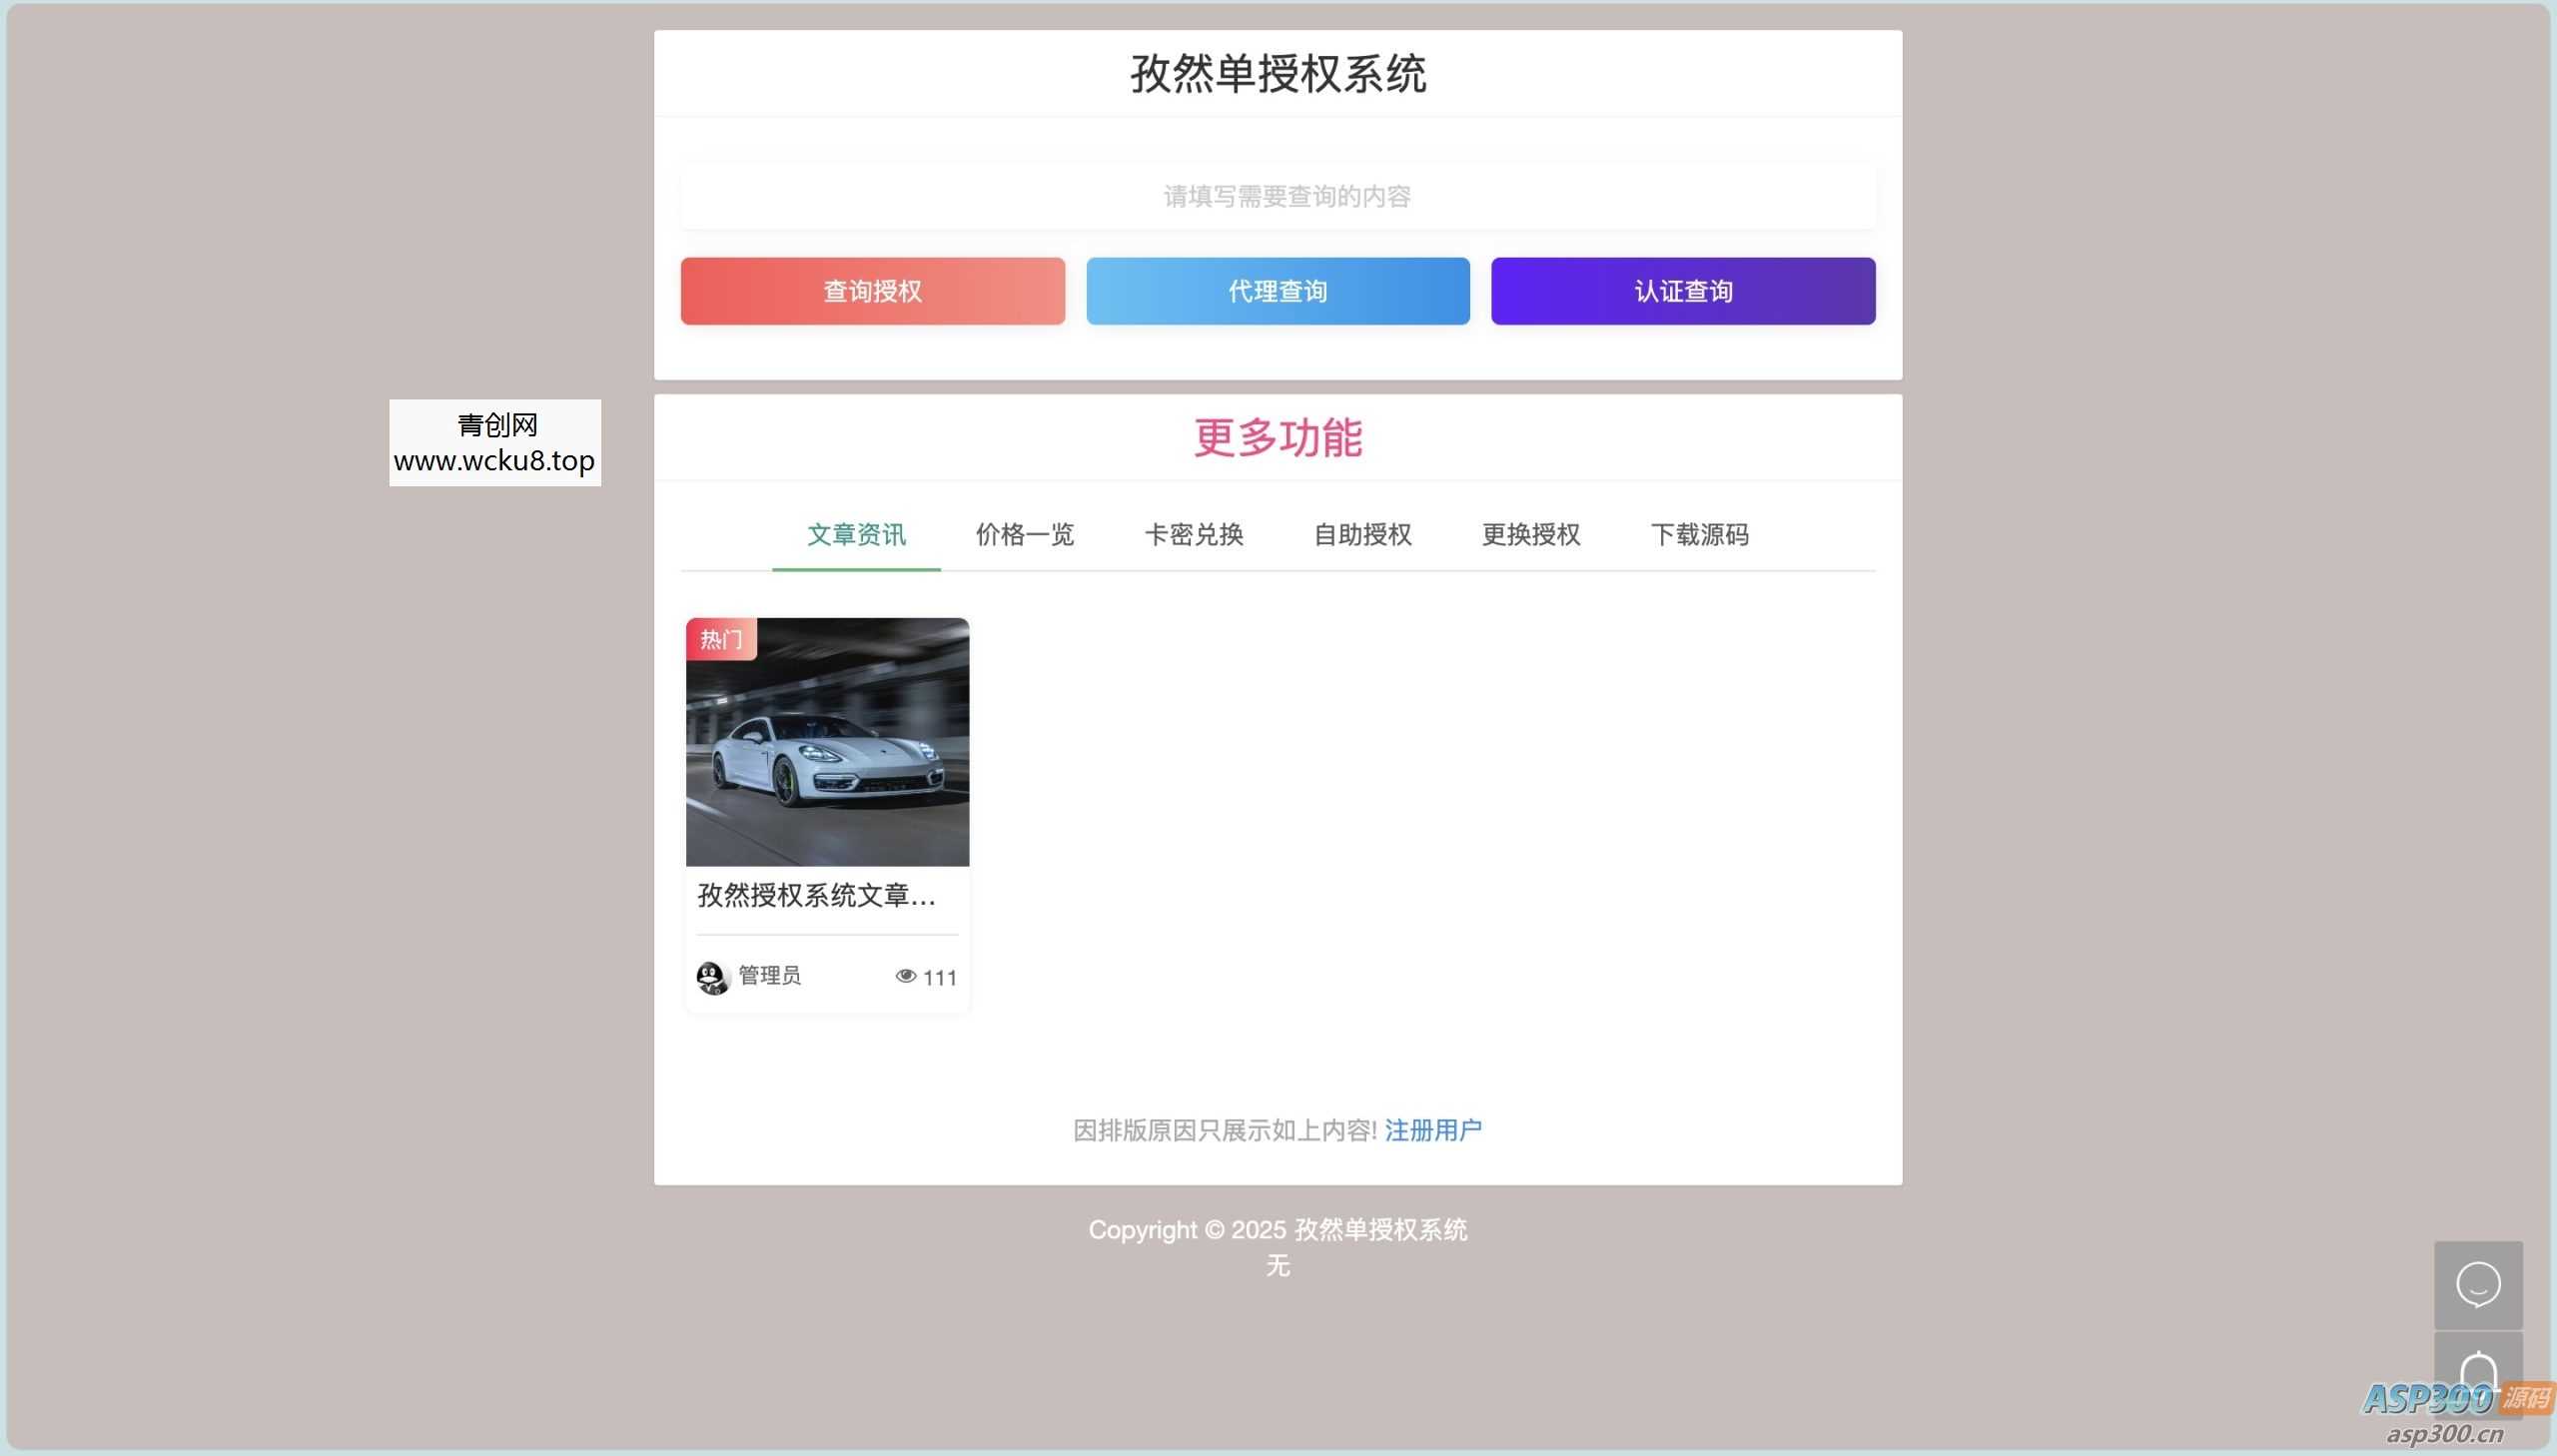Open the 更换授权 tab
2557x1456 pixels.
(x=1530, y=535)
